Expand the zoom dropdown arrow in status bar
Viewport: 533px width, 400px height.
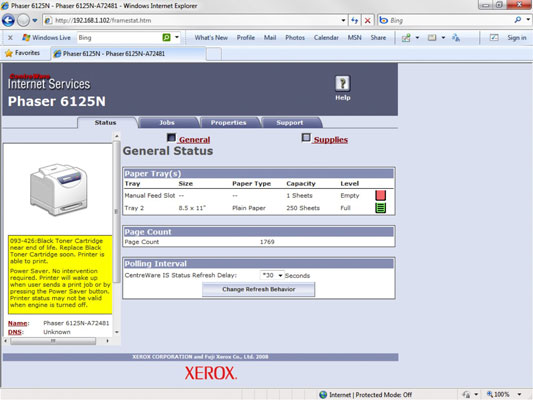[519, 395]
